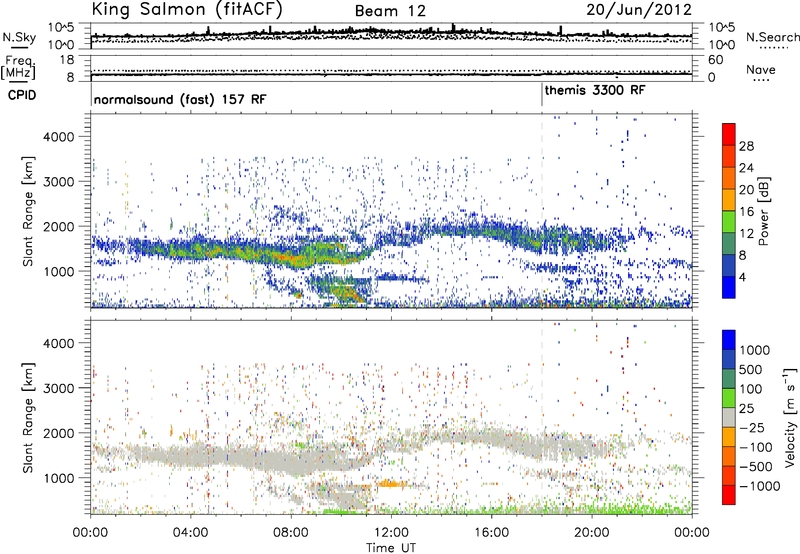This screenshot has width=800, height=554.
Task: Click the 'N.Sky' legend label
Action: coord(19,37)
